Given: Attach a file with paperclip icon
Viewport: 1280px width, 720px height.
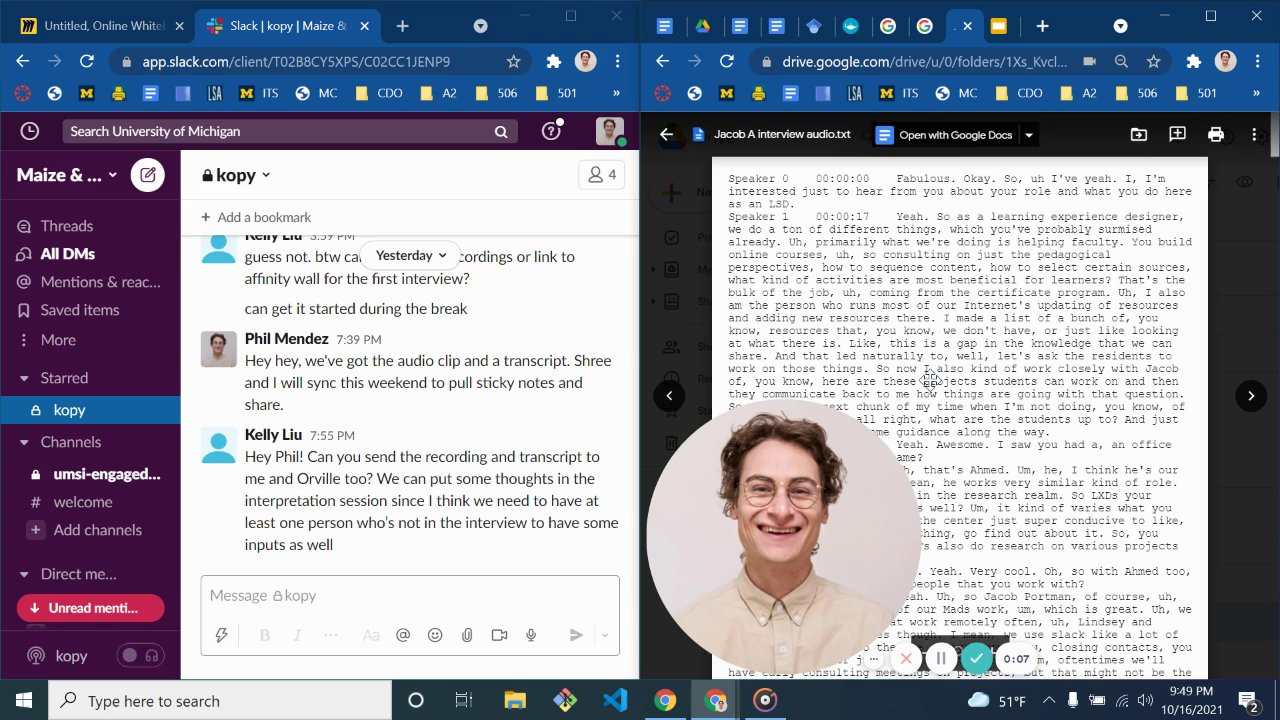Looking at the screenshot, I should 467,635.
